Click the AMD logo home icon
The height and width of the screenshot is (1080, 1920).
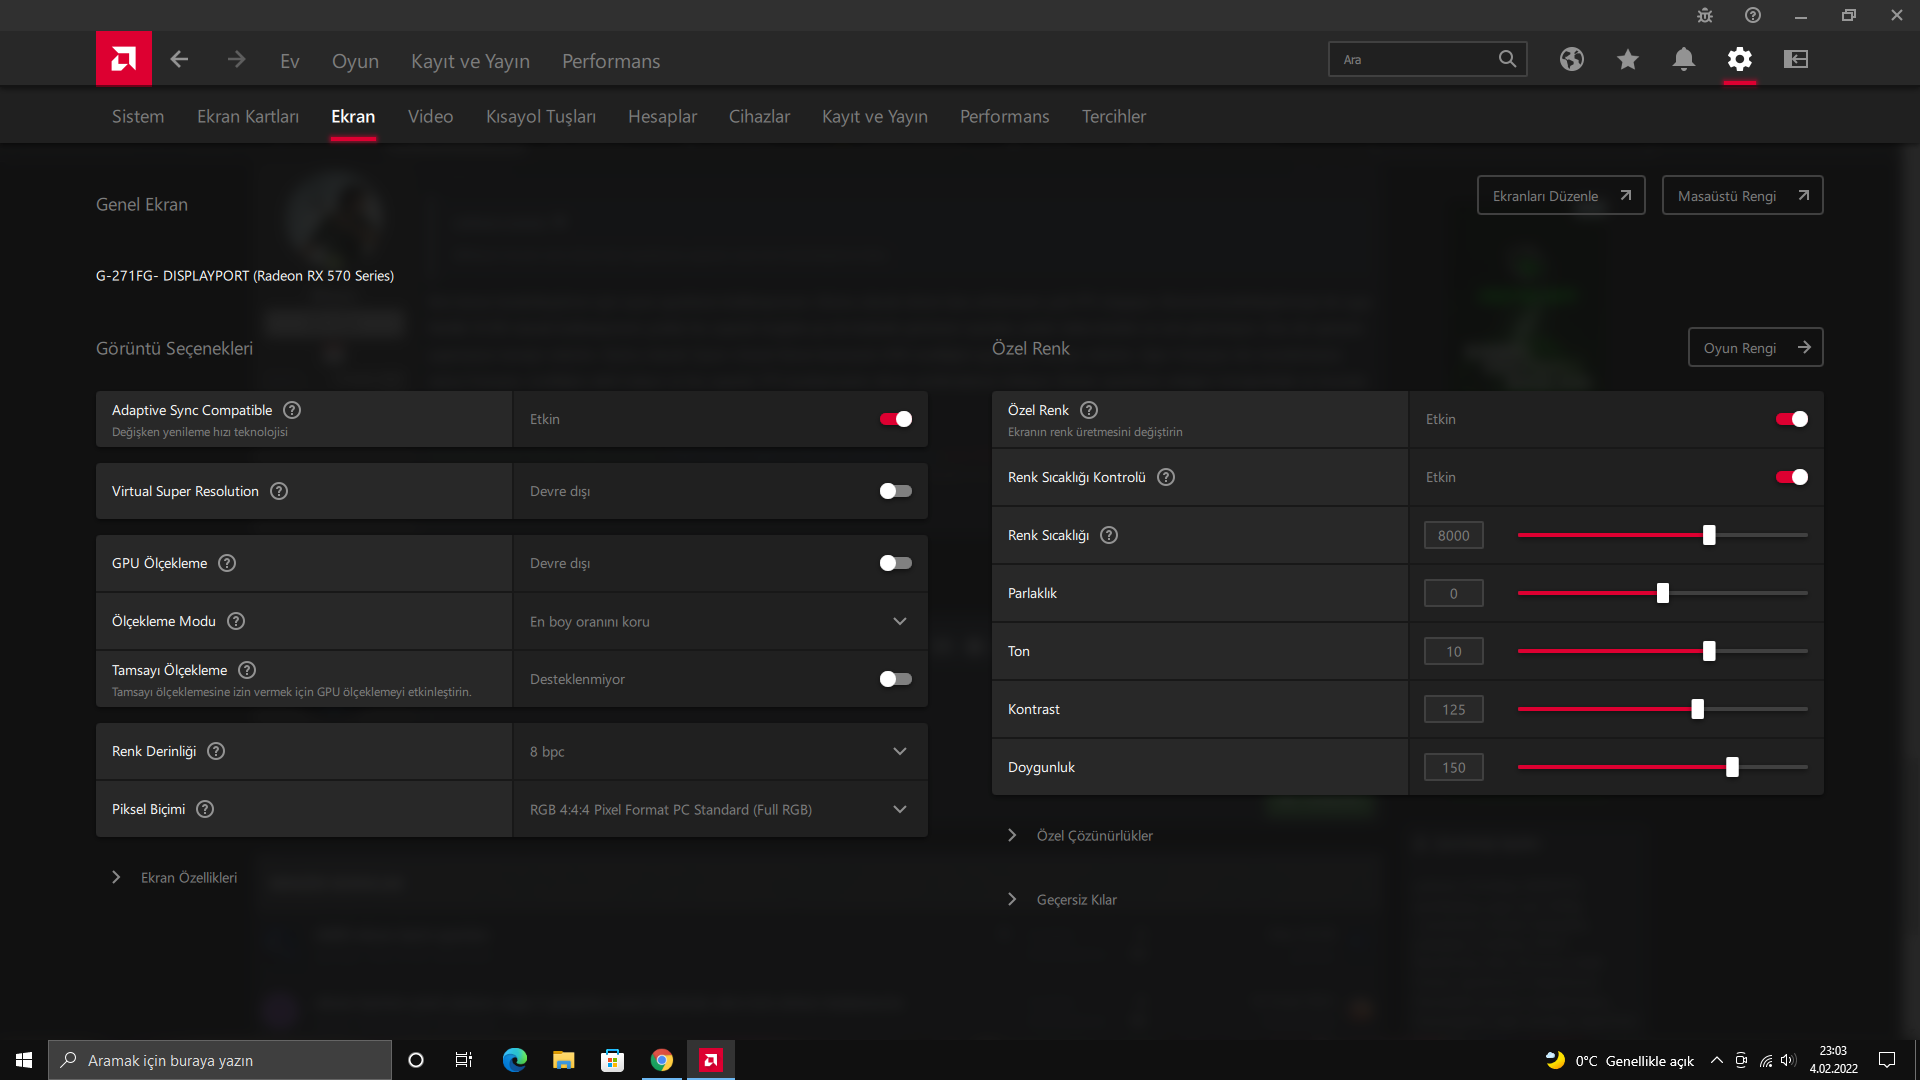coord(124,59)
